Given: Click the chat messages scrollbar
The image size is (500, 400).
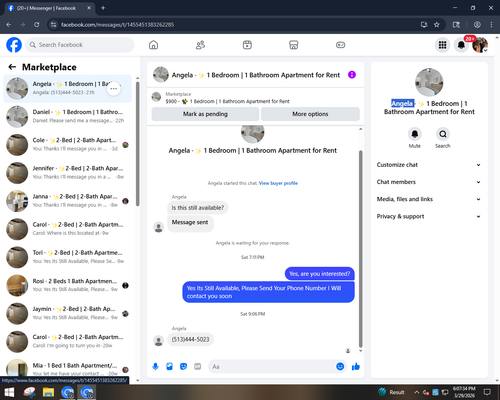Looking at the screenshot, I should (360, 248).
